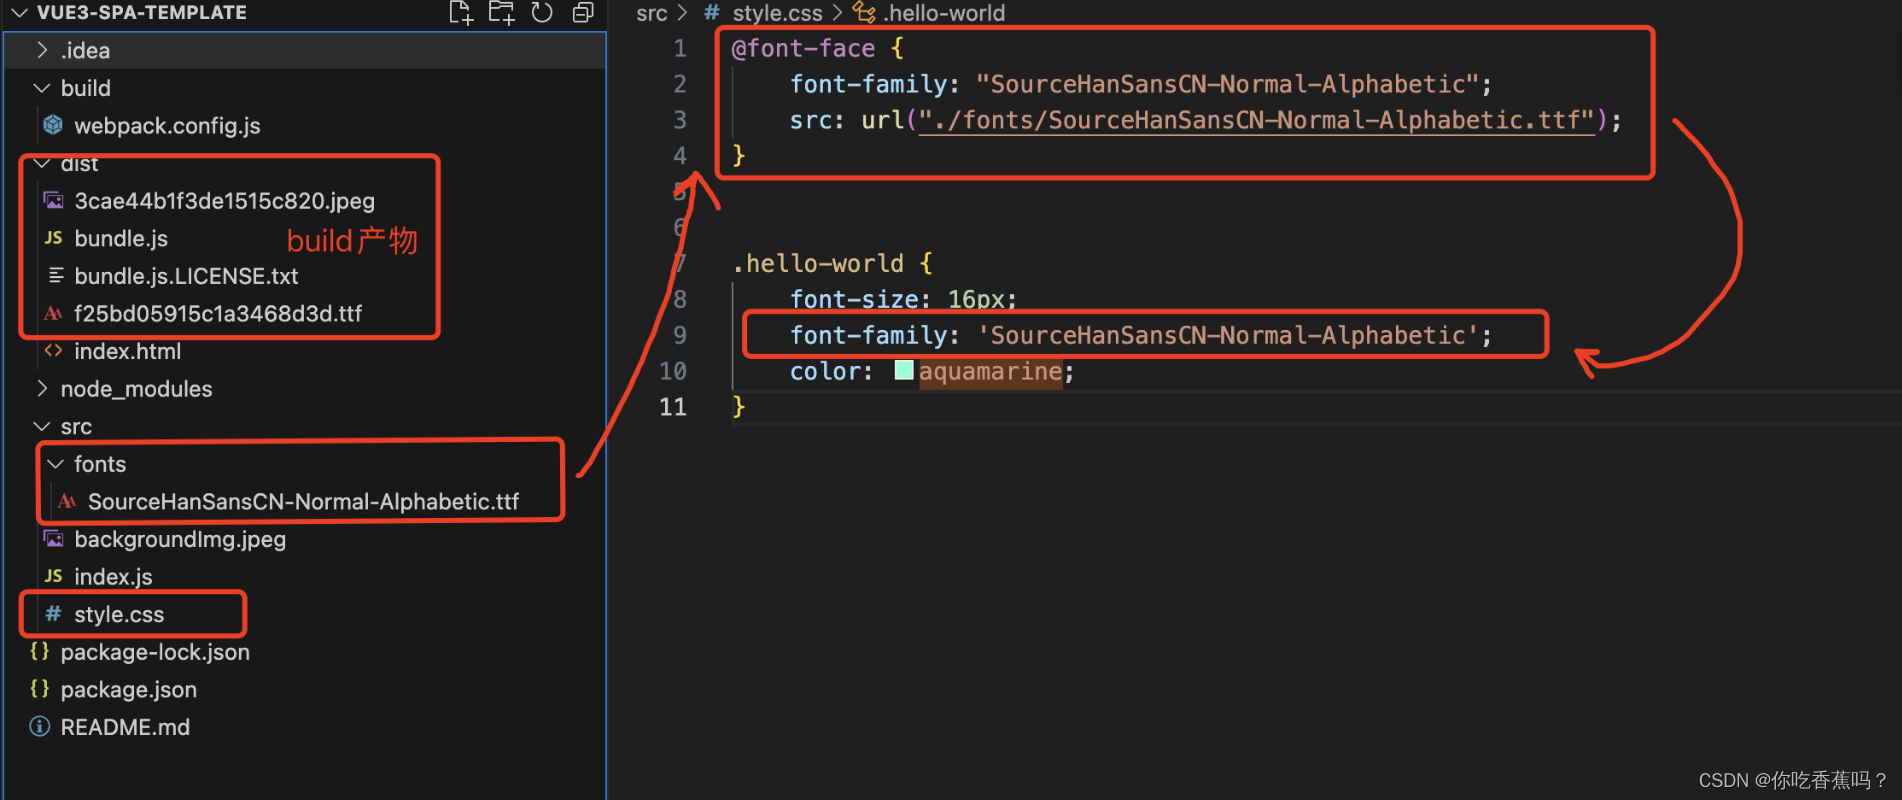This screenshot has width=1902, height=800.
Task: Click the hash icon beside style.css in tree
Action: point(53,613)
